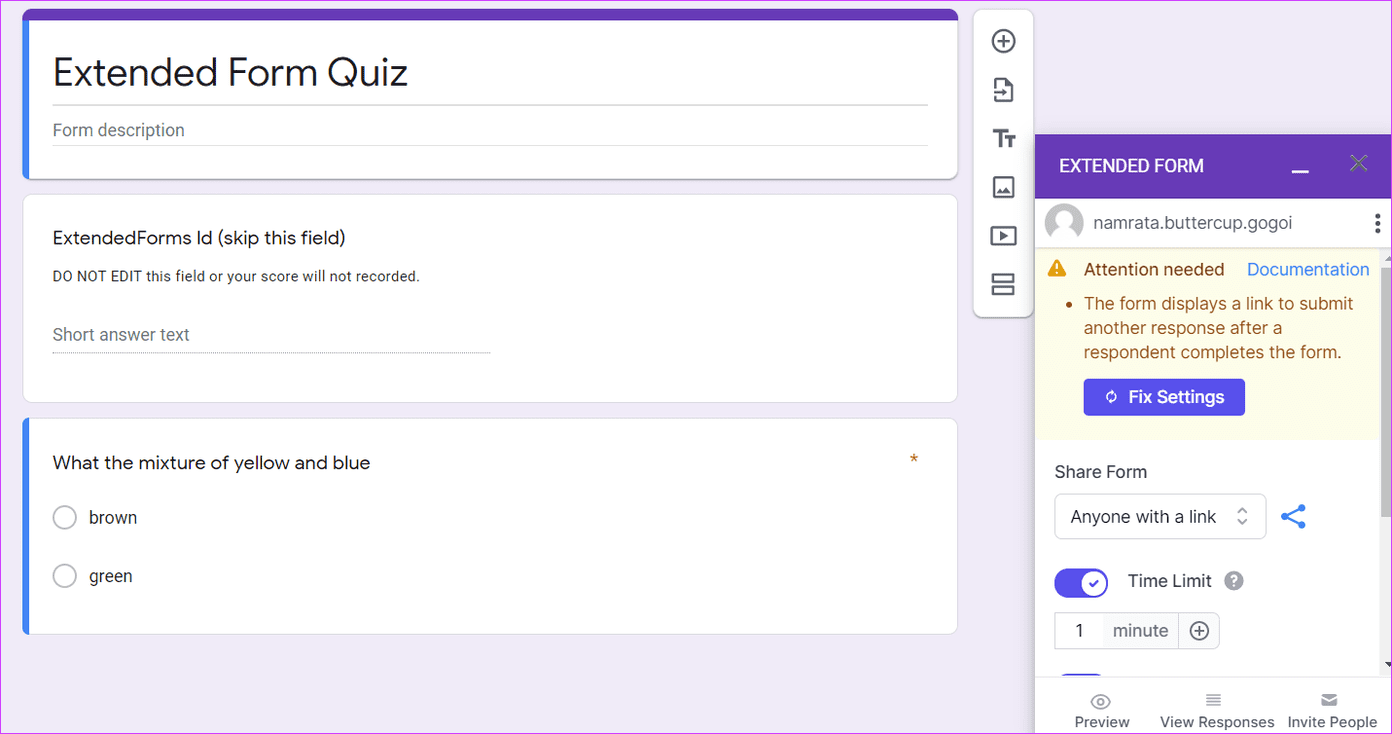Click the 'Share Form' label

tap(1100, 472)
